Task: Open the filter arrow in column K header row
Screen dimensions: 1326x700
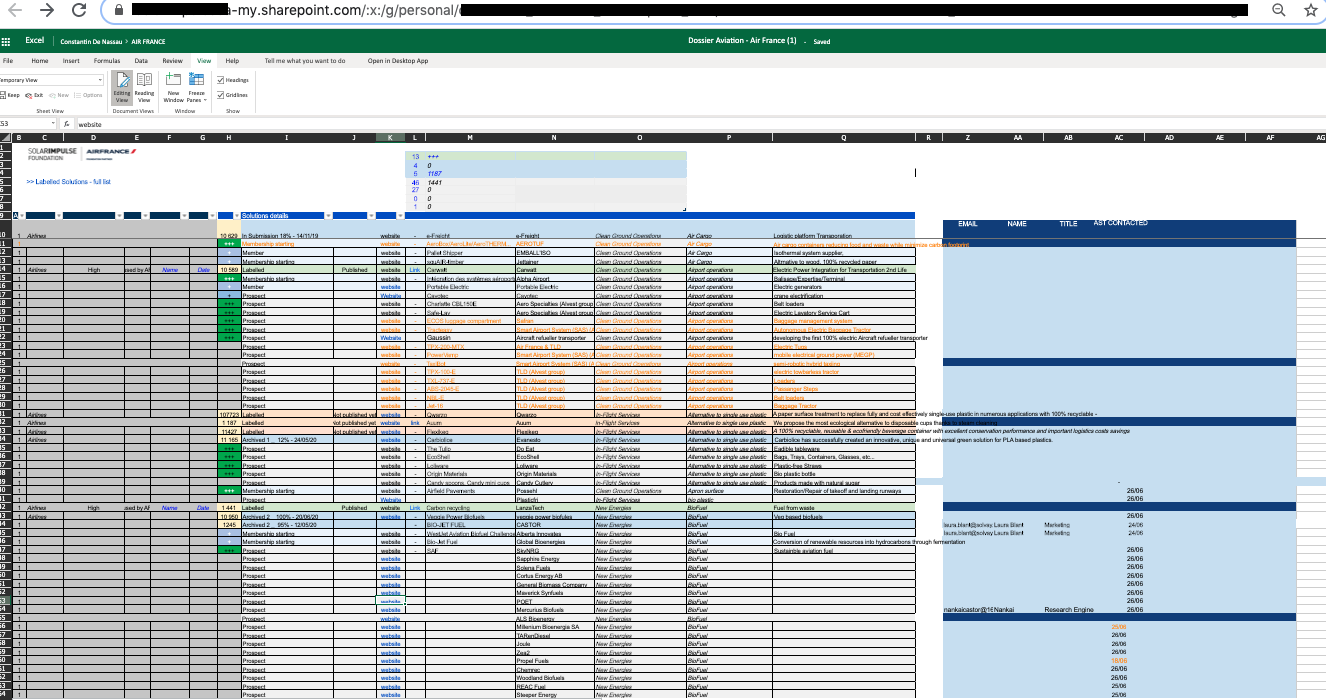Action: click(x=400, y=216)
